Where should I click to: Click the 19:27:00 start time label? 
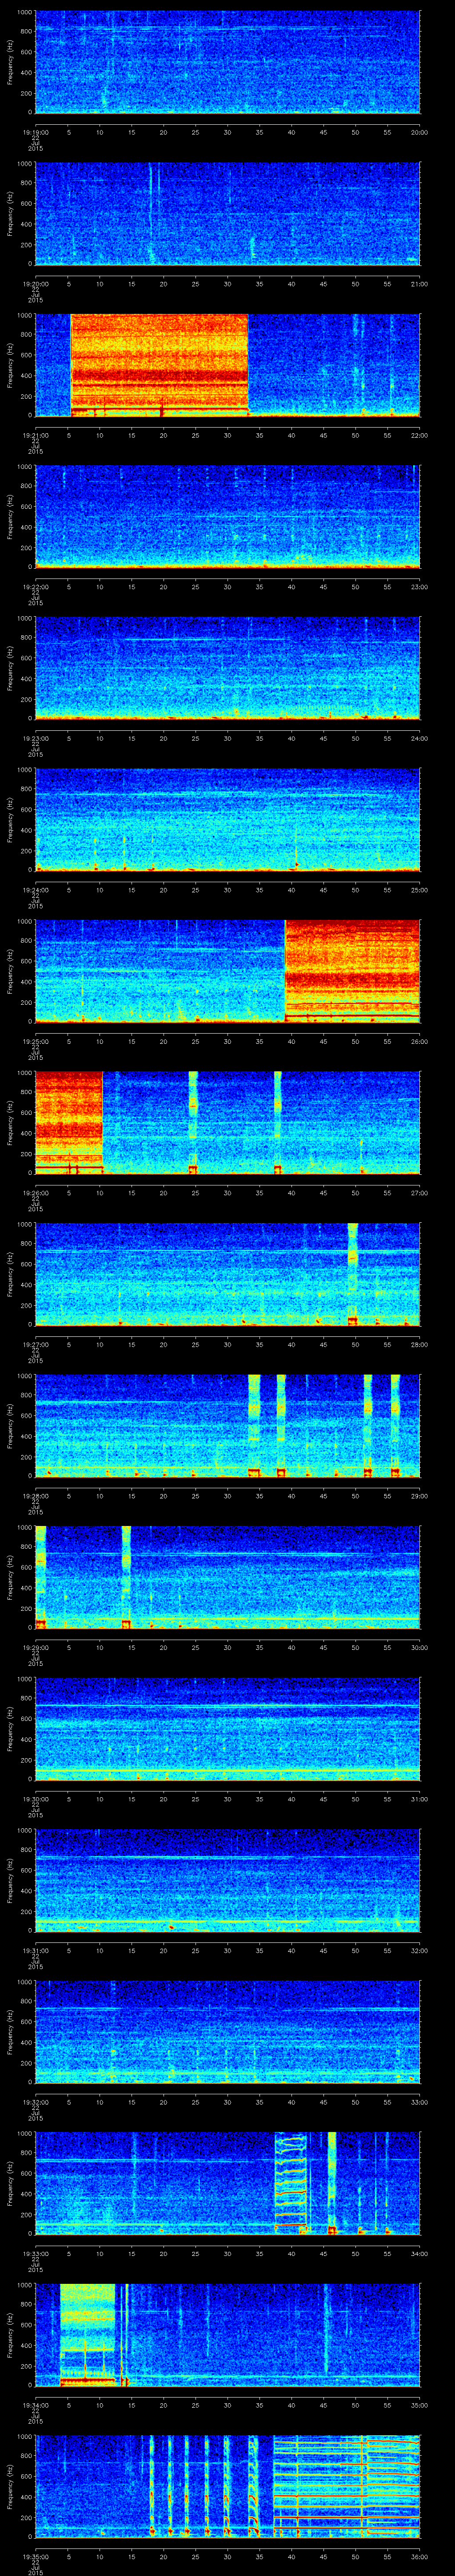(35, 1344)
